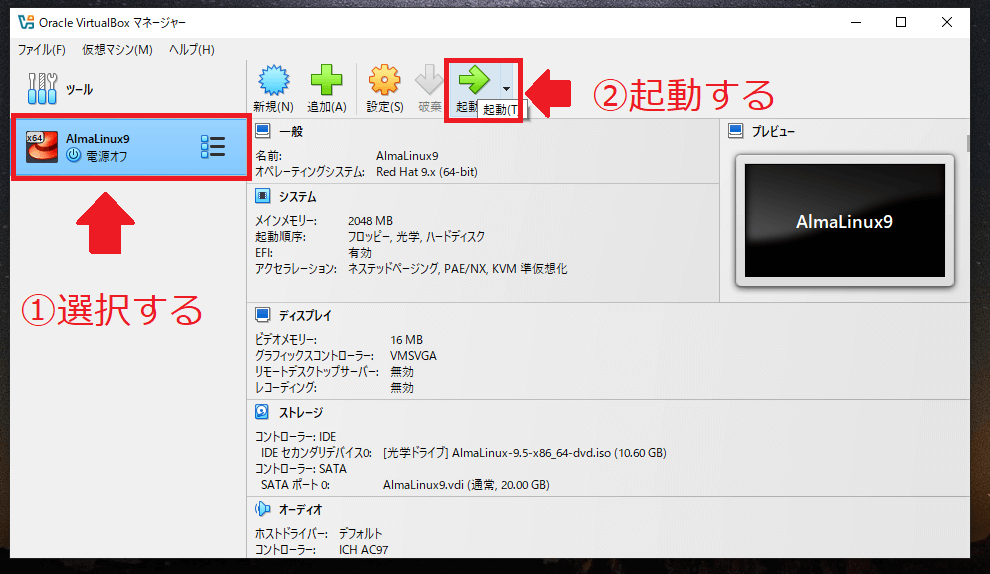Click the VirtualBox logo in title bar
The image size is (990, 574).
[26, 22]
